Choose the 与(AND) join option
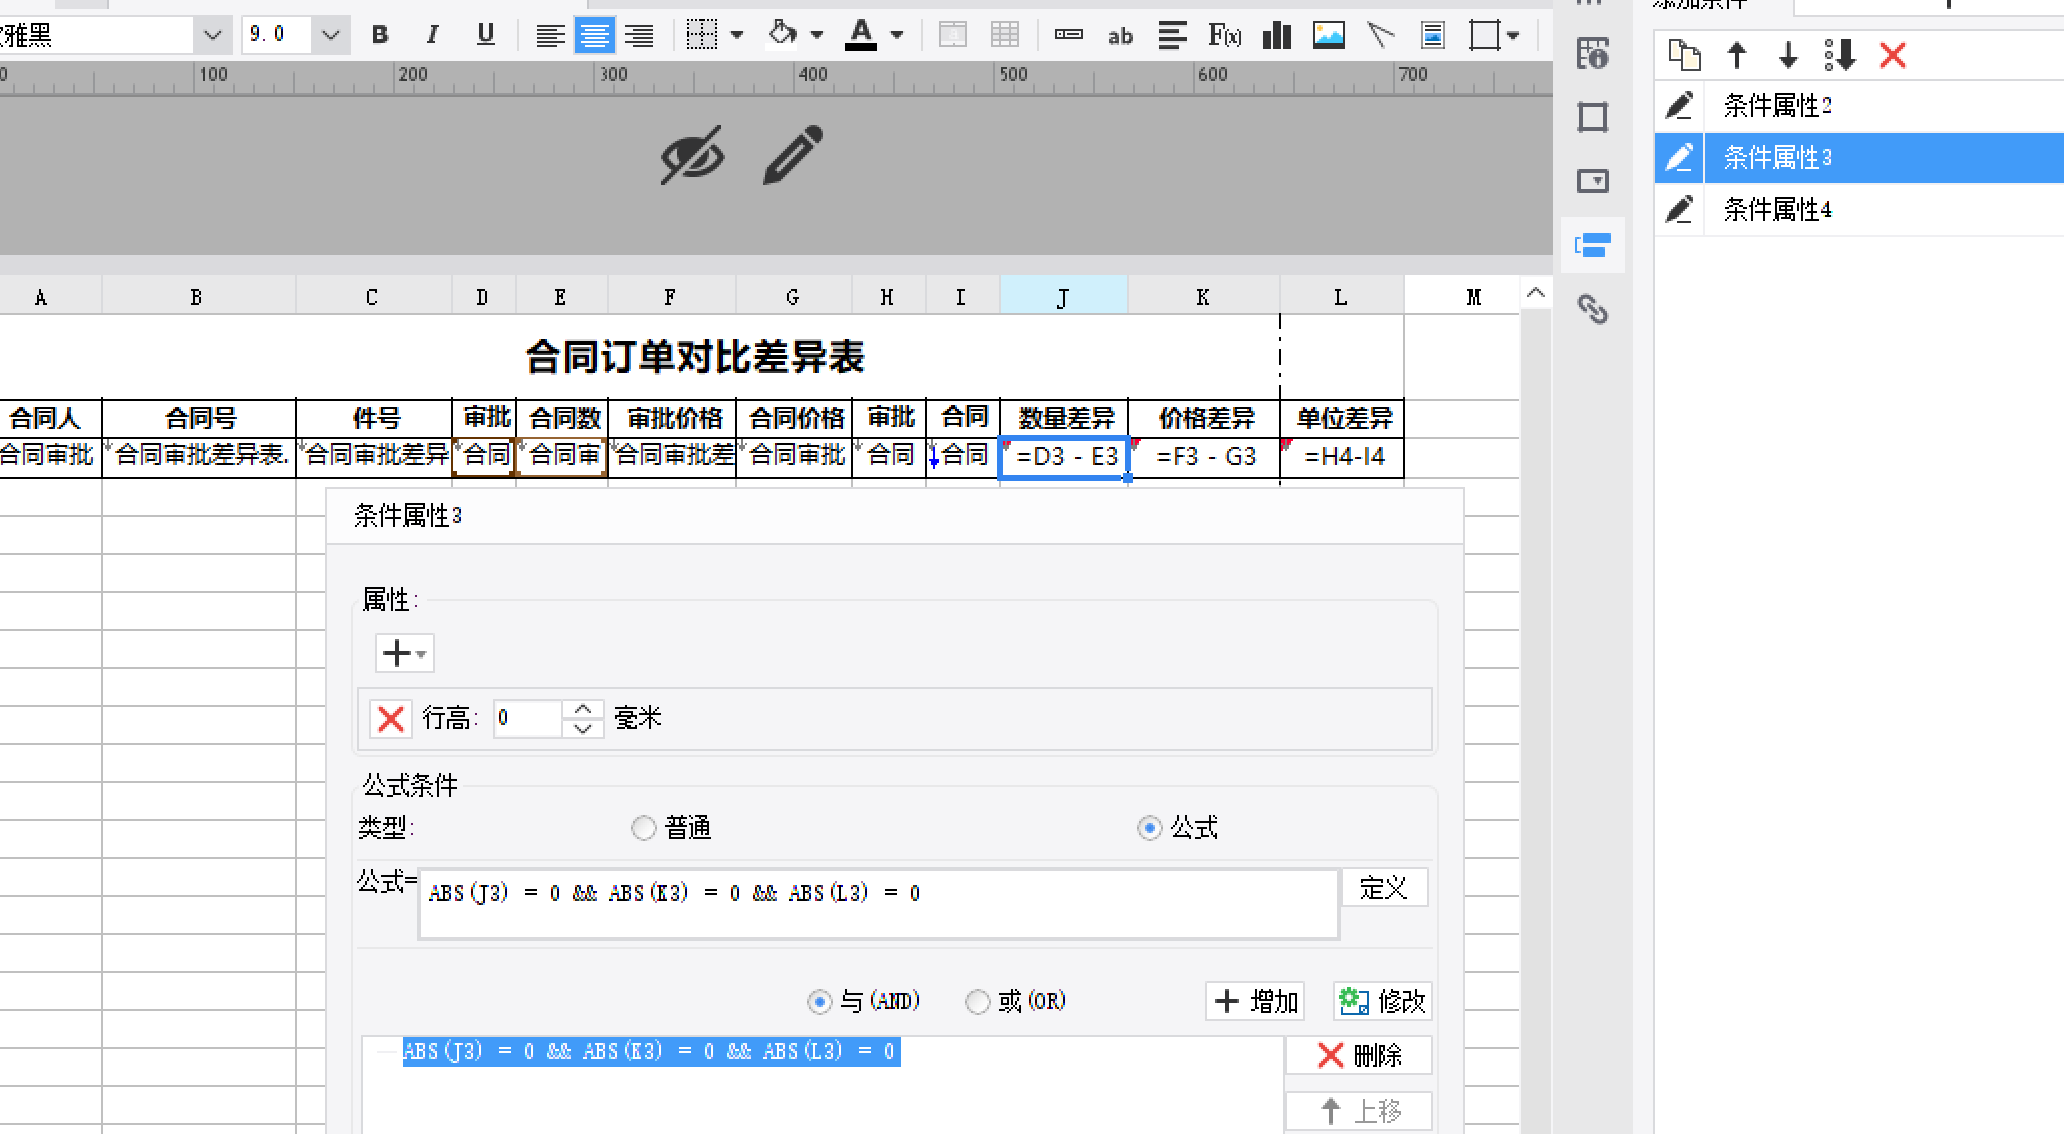The height and width of the screenshot is (1134, 2064). (819, 1001)
